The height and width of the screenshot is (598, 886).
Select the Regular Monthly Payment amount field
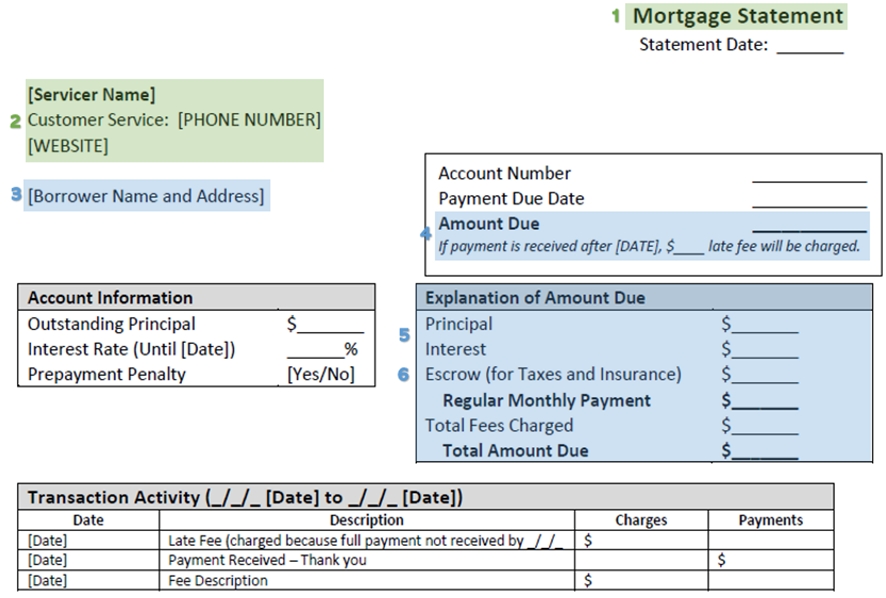click(760, 401)
